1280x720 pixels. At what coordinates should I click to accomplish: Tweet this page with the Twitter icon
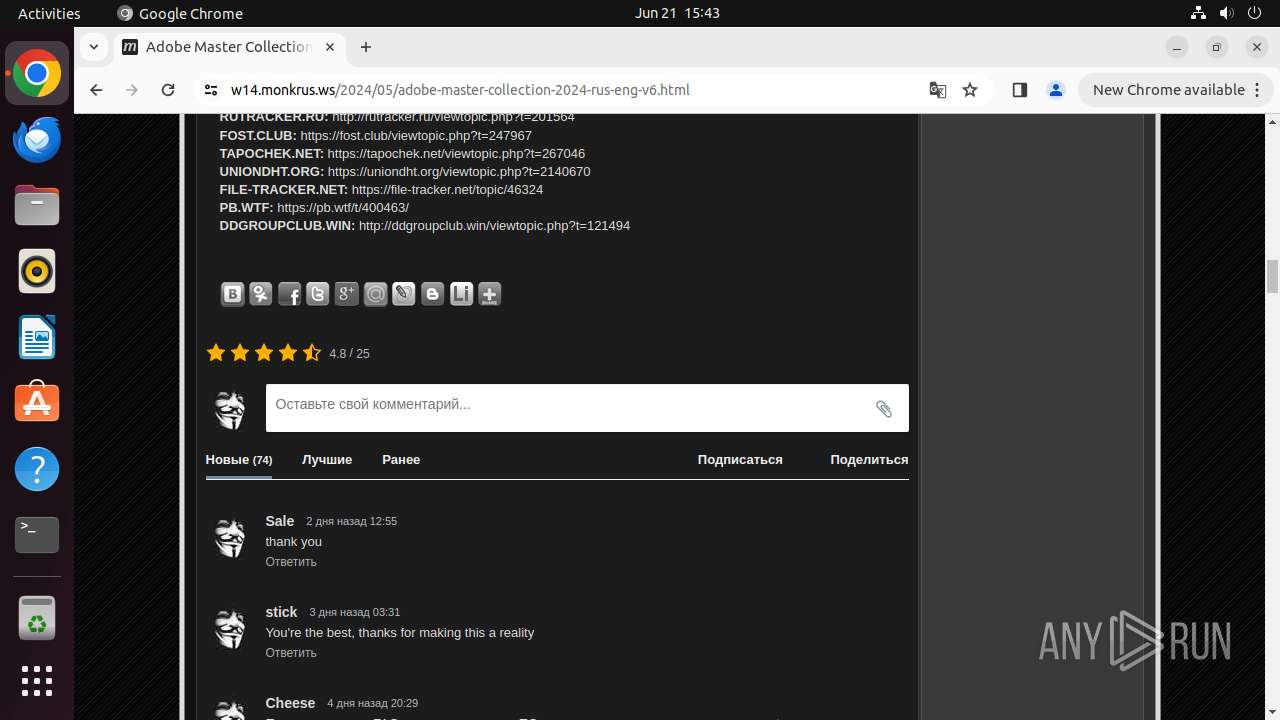click(x=318, y=294)
